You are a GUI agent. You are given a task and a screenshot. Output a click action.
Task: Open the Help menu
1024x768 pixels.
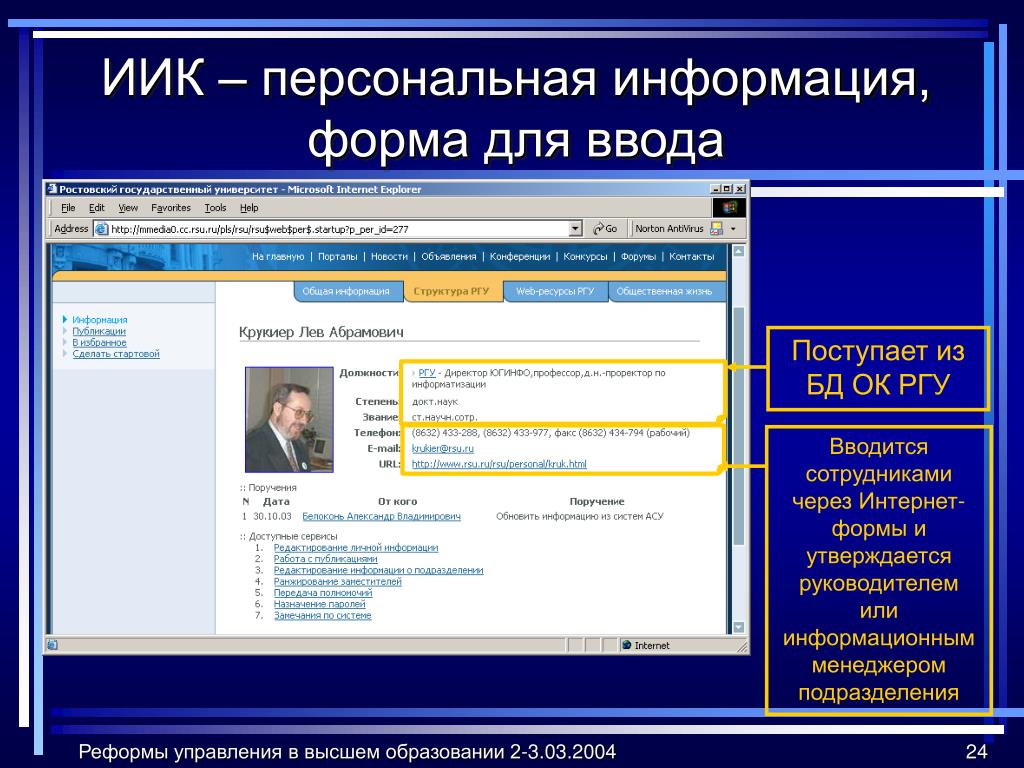tap(249, 208)
